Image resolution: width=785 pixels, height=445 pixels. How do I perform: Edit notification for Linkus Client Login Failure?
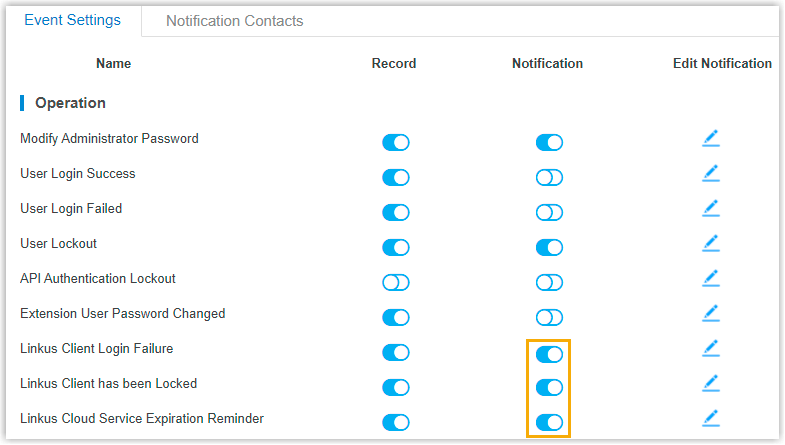710,349
